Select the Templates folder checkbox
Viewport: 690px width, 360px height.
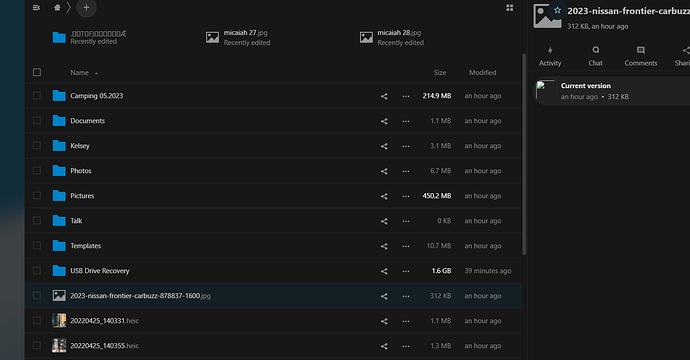pos(37,246)
